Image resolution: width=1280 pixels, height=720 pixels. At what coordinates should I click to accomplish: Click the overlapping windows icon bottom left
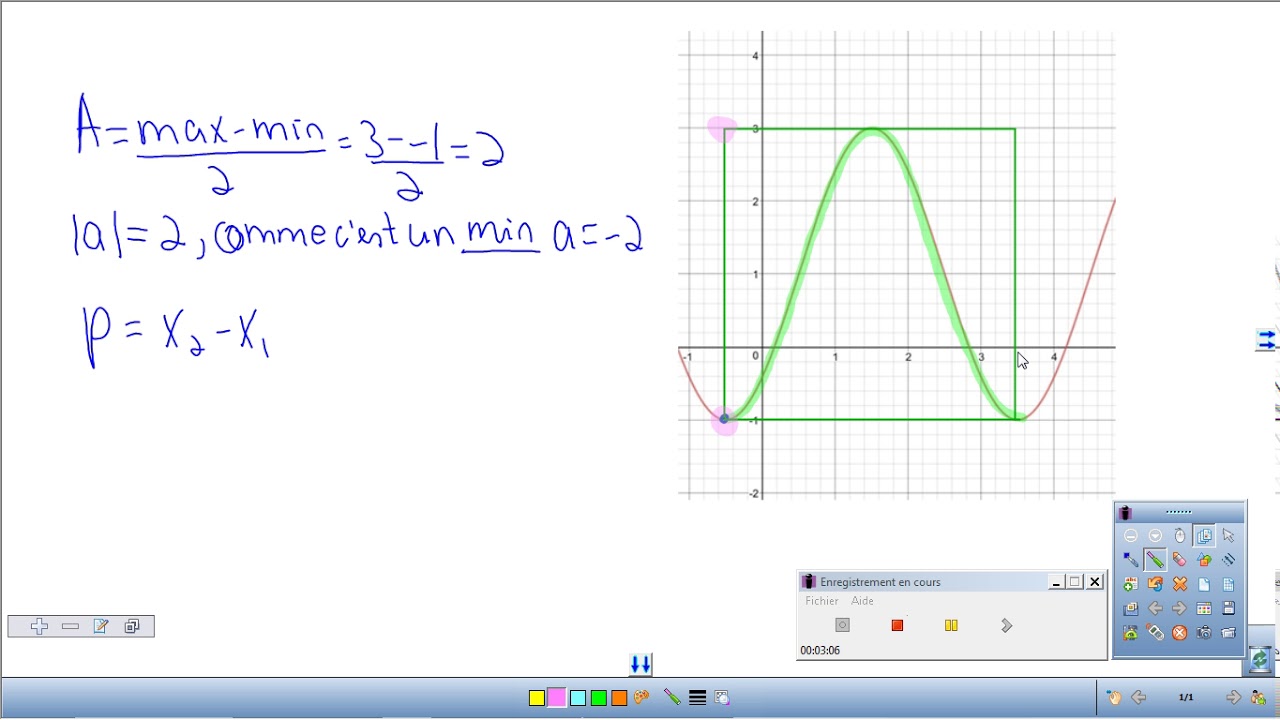point(131,627)
